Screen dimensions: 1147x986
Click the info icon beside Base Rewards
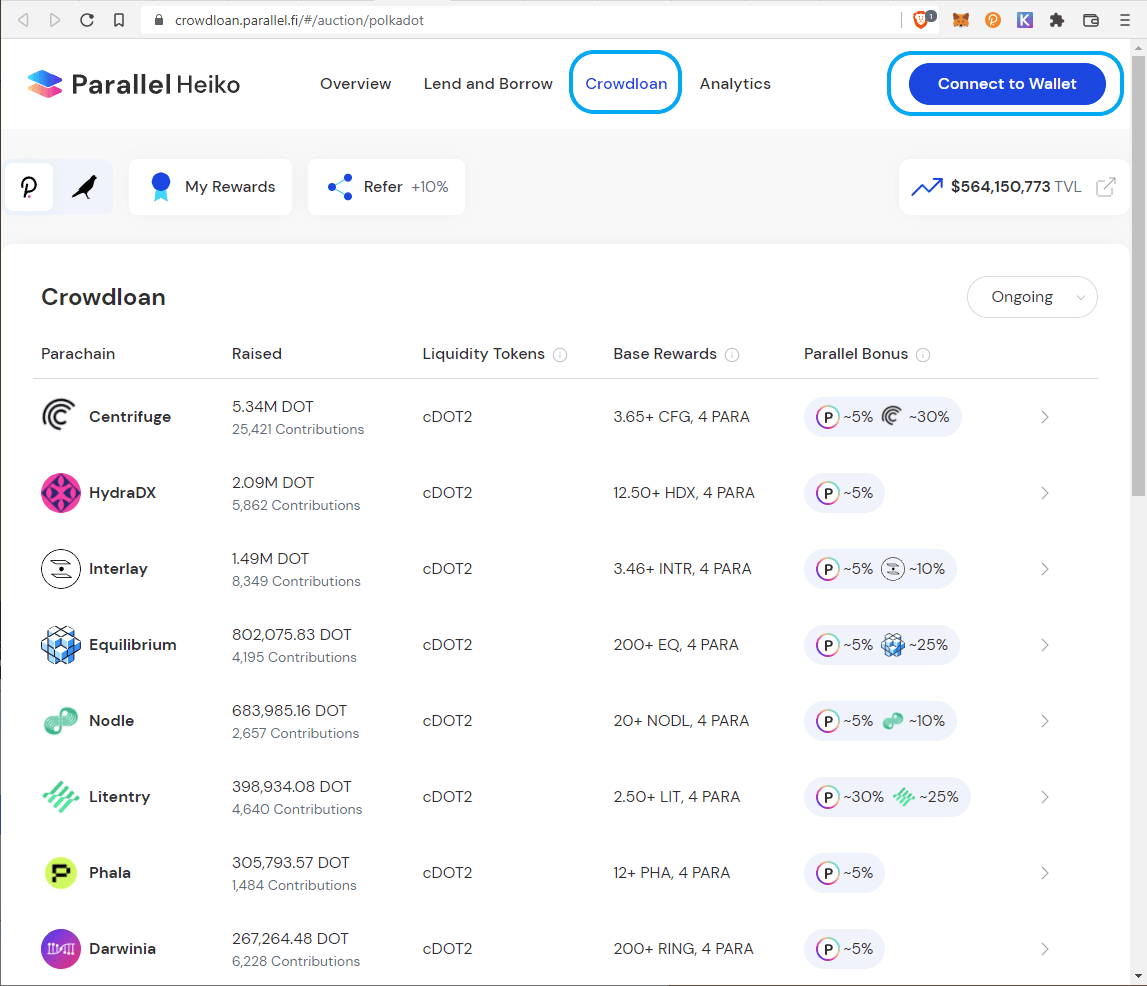732,355
